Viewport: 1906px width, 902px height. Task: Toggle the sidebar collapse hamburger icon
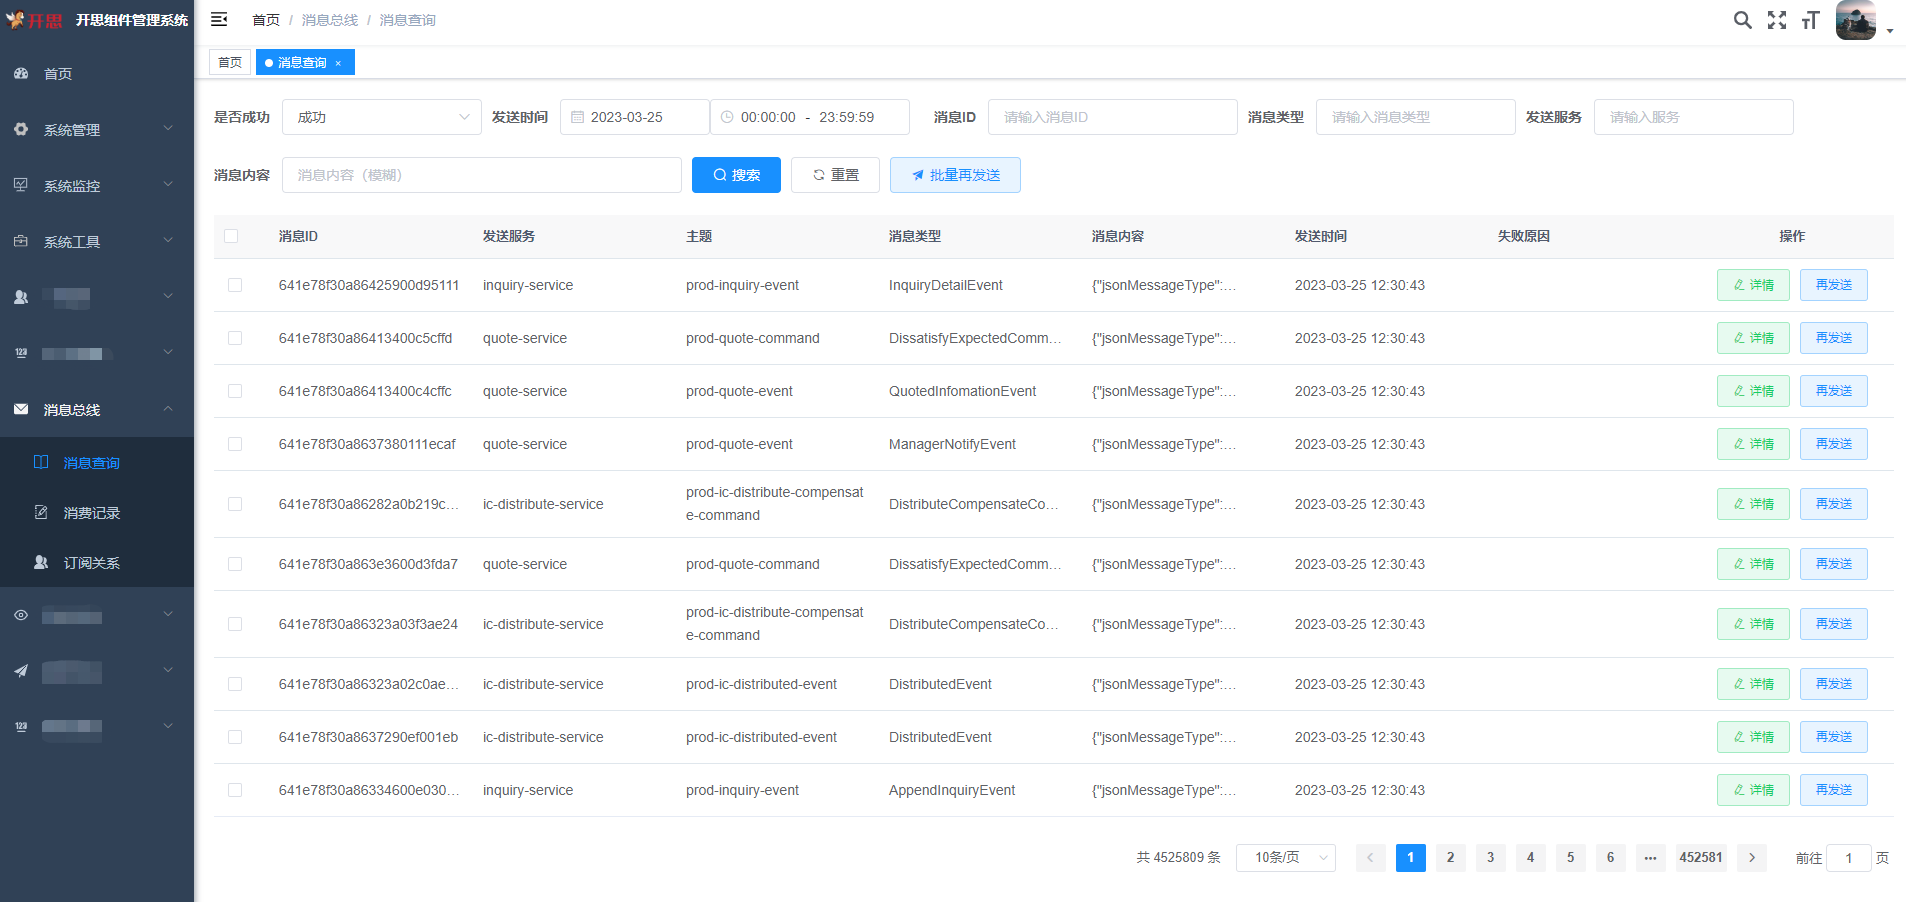tap(219, 19)
